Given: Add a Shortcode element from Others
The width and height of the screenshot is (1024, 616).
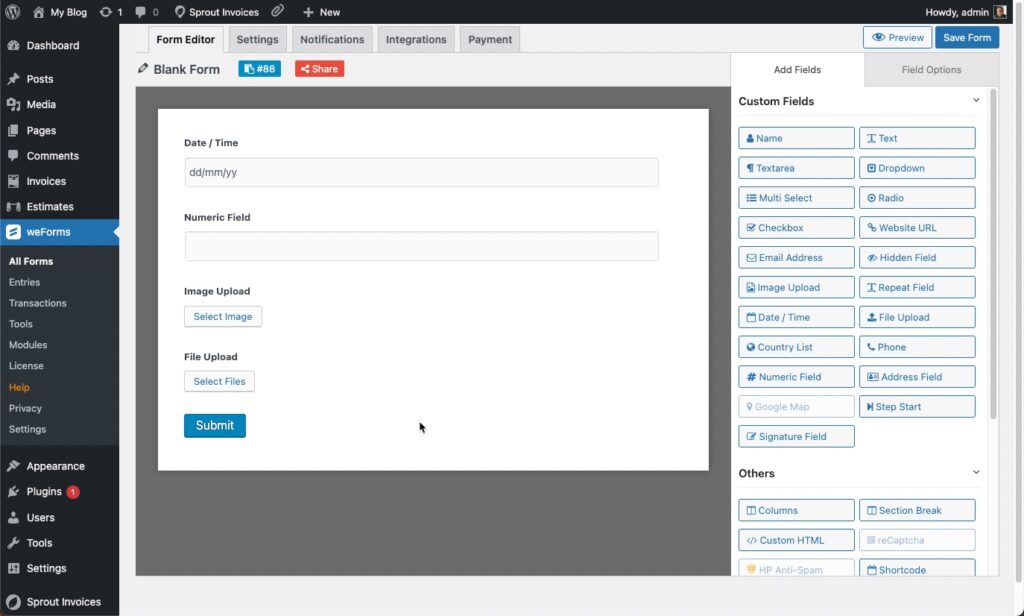Looking at the screenshot, I should pyautogui.click(x=916, y=569).
